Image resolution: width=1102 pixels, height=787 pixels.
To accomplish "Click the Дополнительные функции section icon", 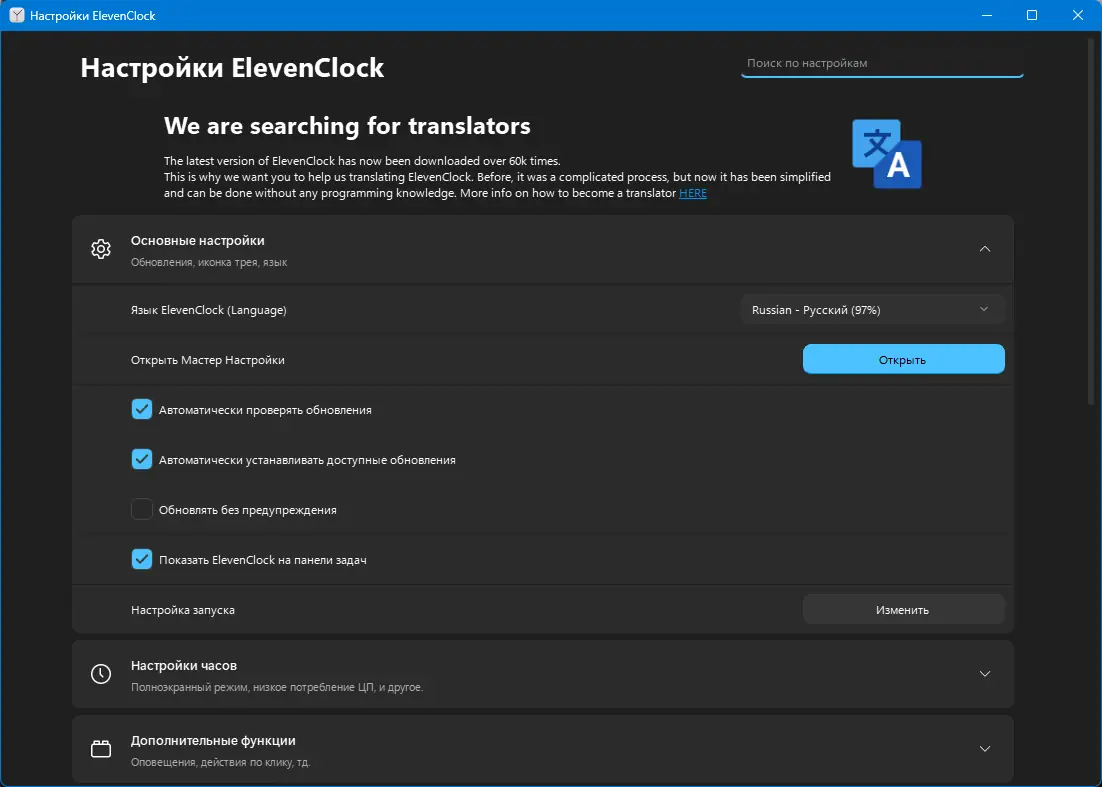I will (101, 749).
